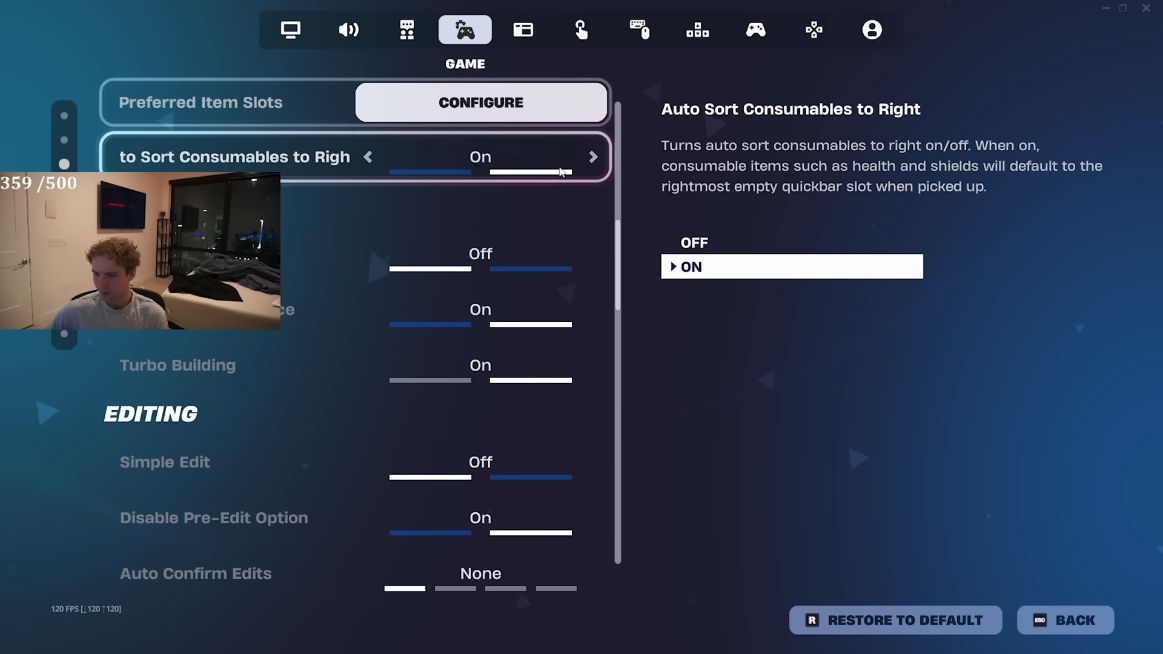This screenshot has height=654, width=1163.
Task: Click right arrow on Auto Sort Consumables
Action: [x=593, y=157]
